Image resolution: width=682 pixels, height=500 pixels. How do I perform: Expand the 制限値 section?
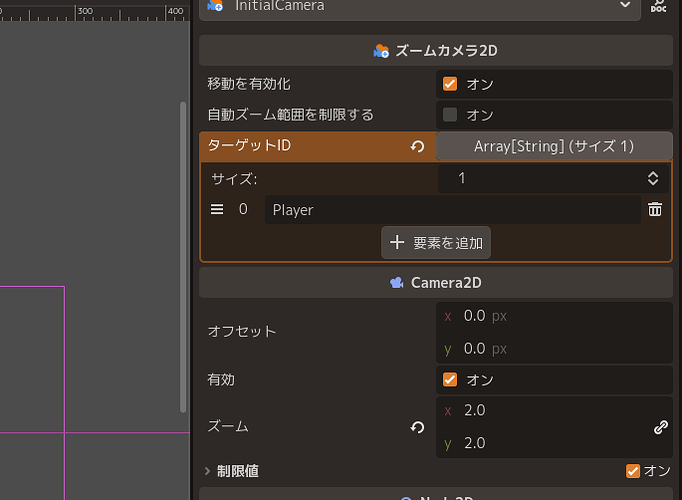pos(207,471)
